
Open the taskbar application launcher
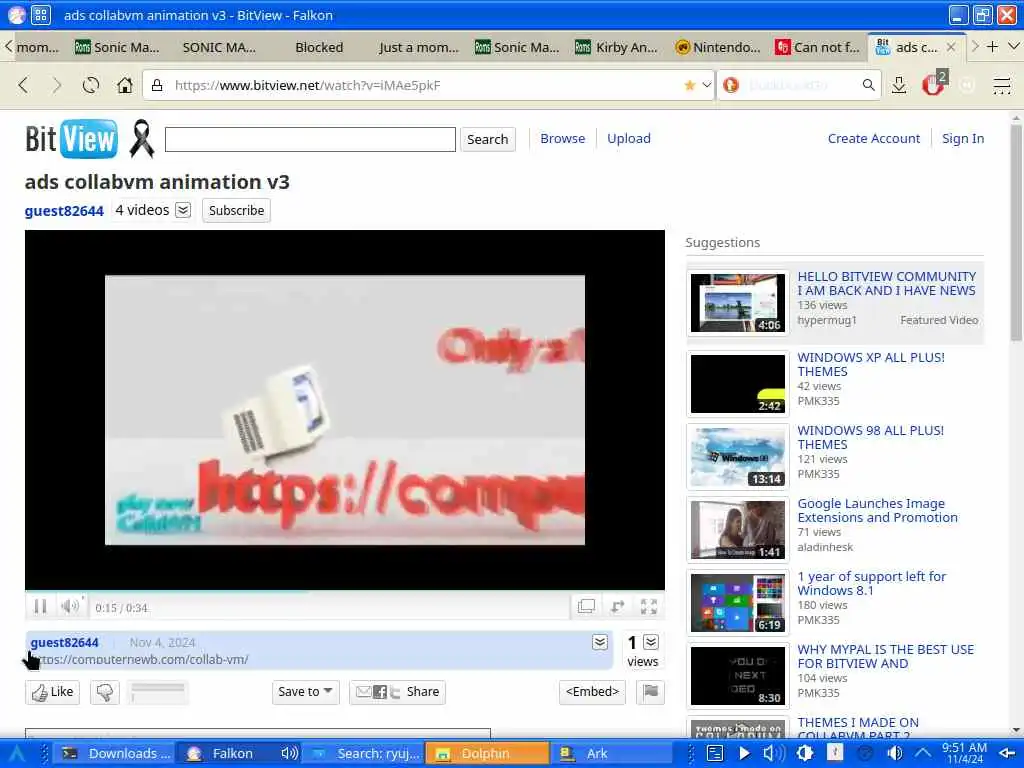(16, 754)
